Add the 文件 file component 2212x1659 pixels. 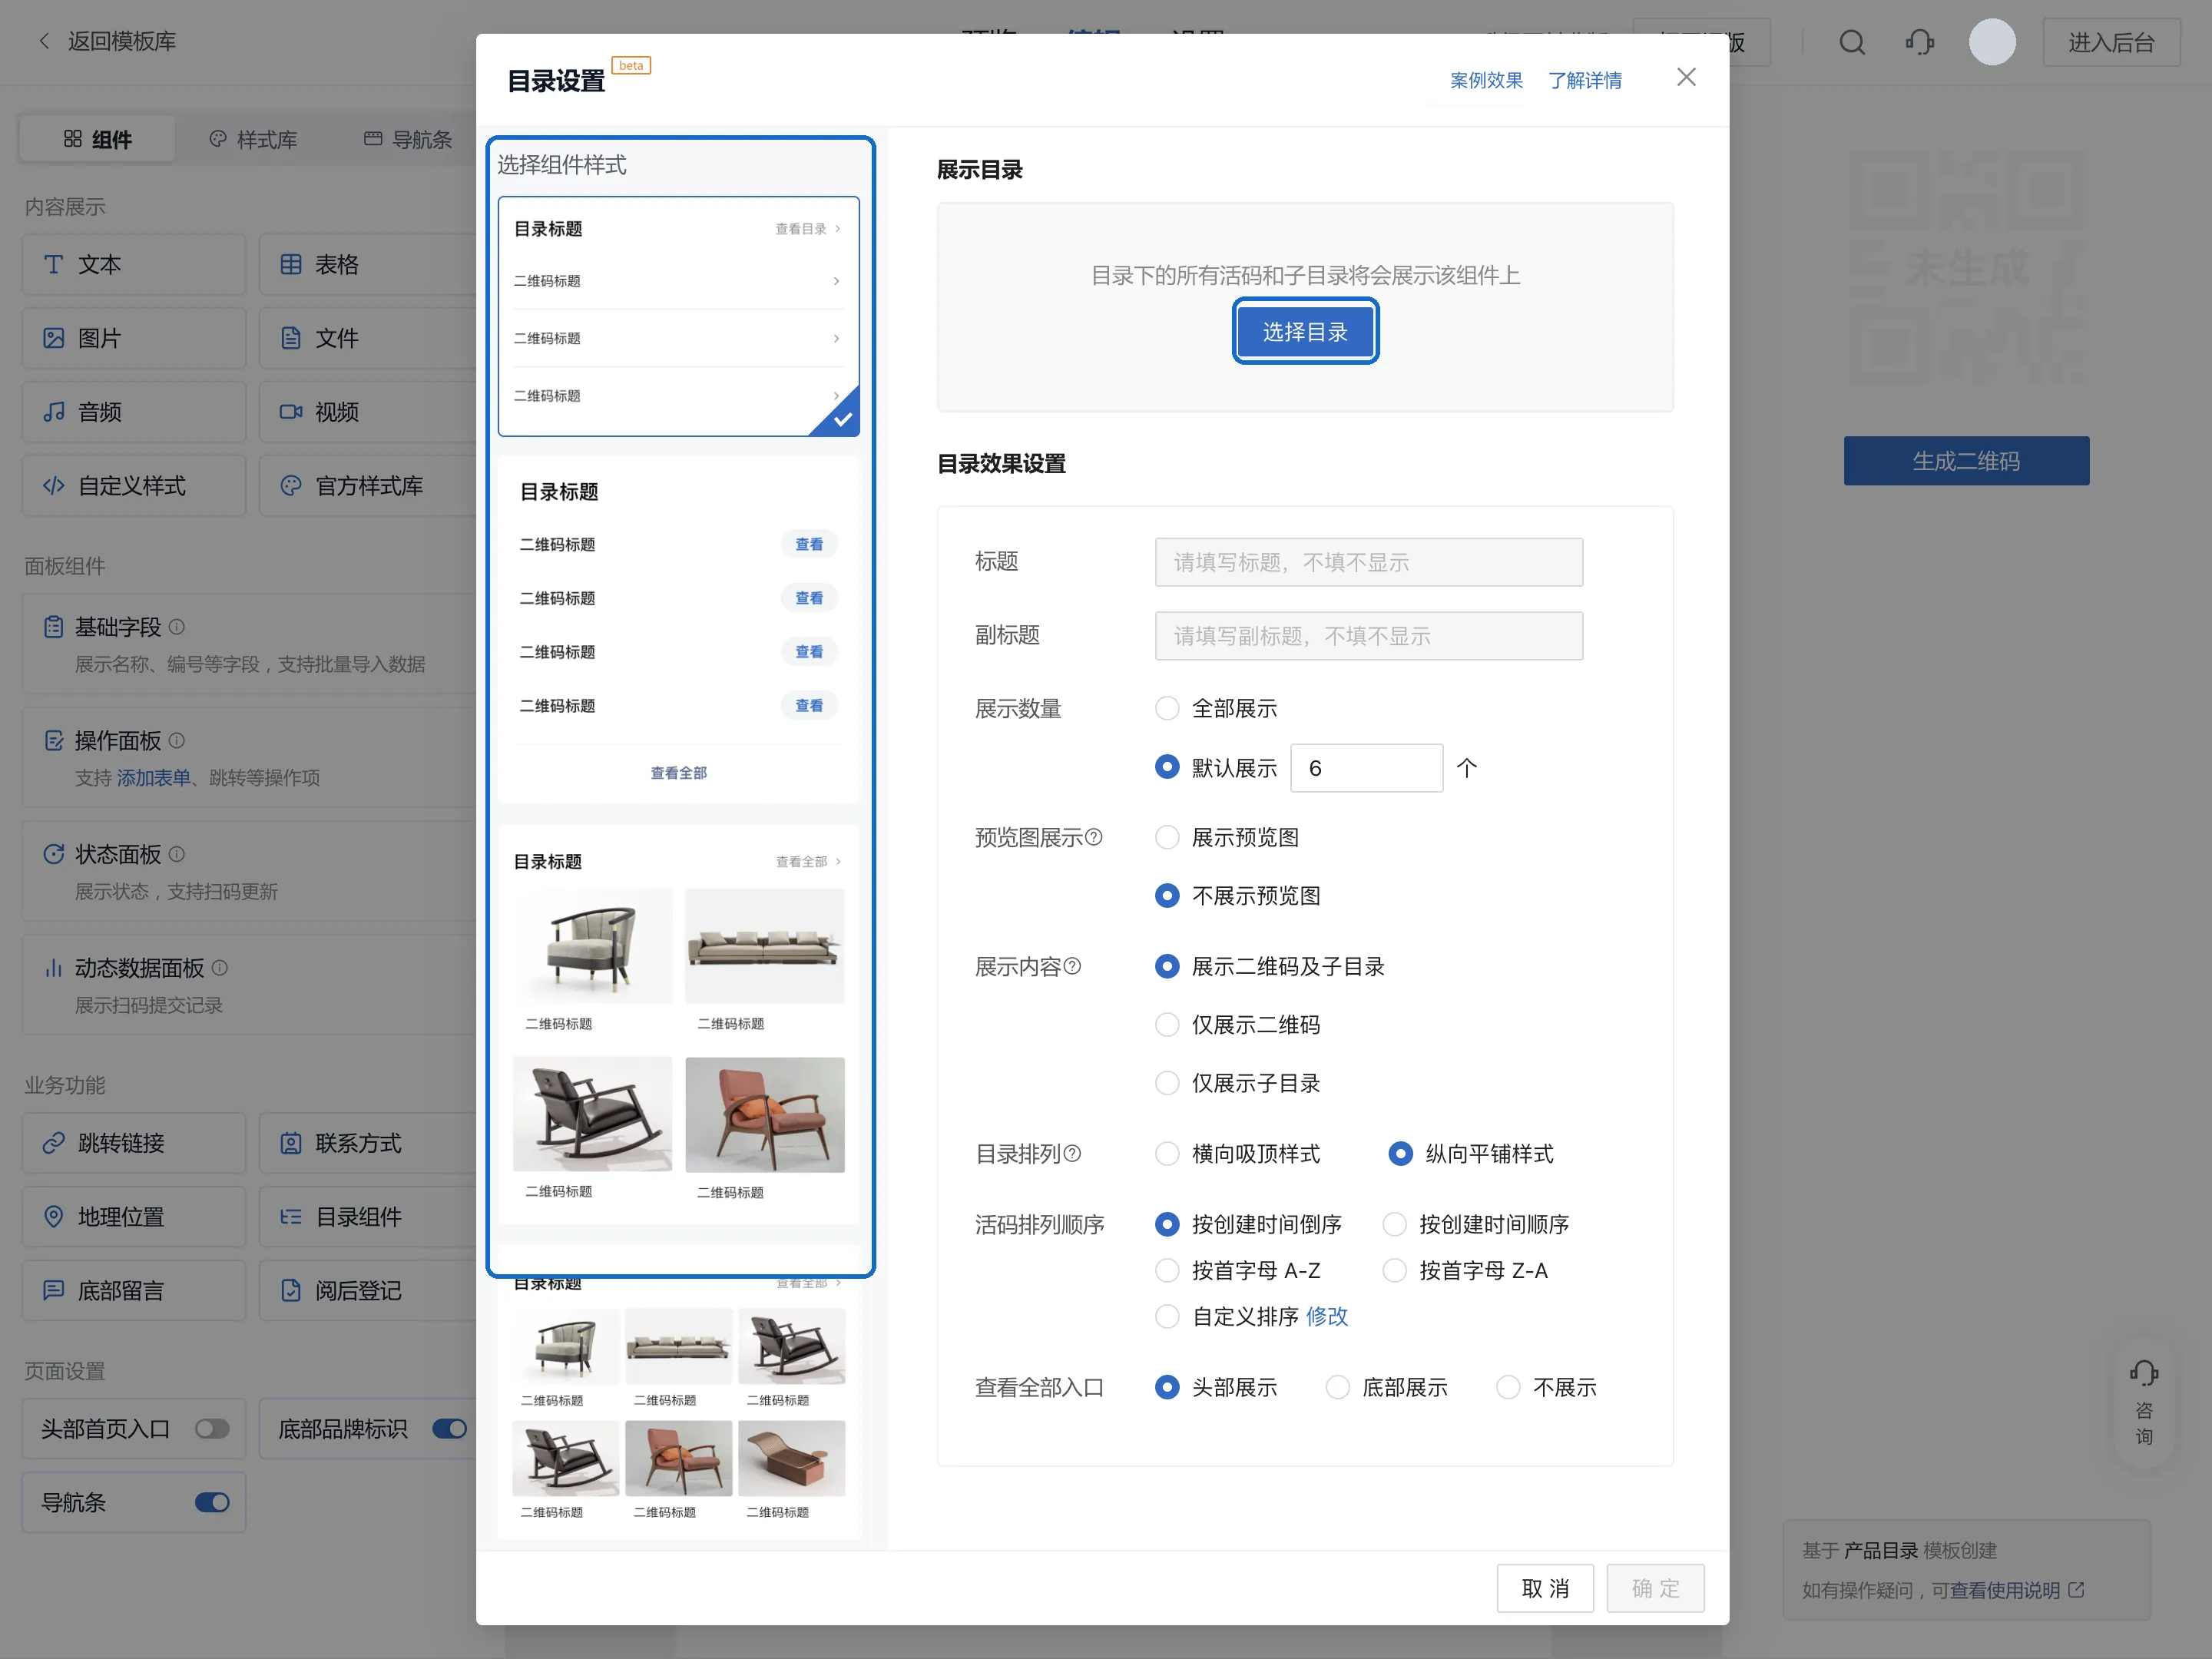pos(368,338)
